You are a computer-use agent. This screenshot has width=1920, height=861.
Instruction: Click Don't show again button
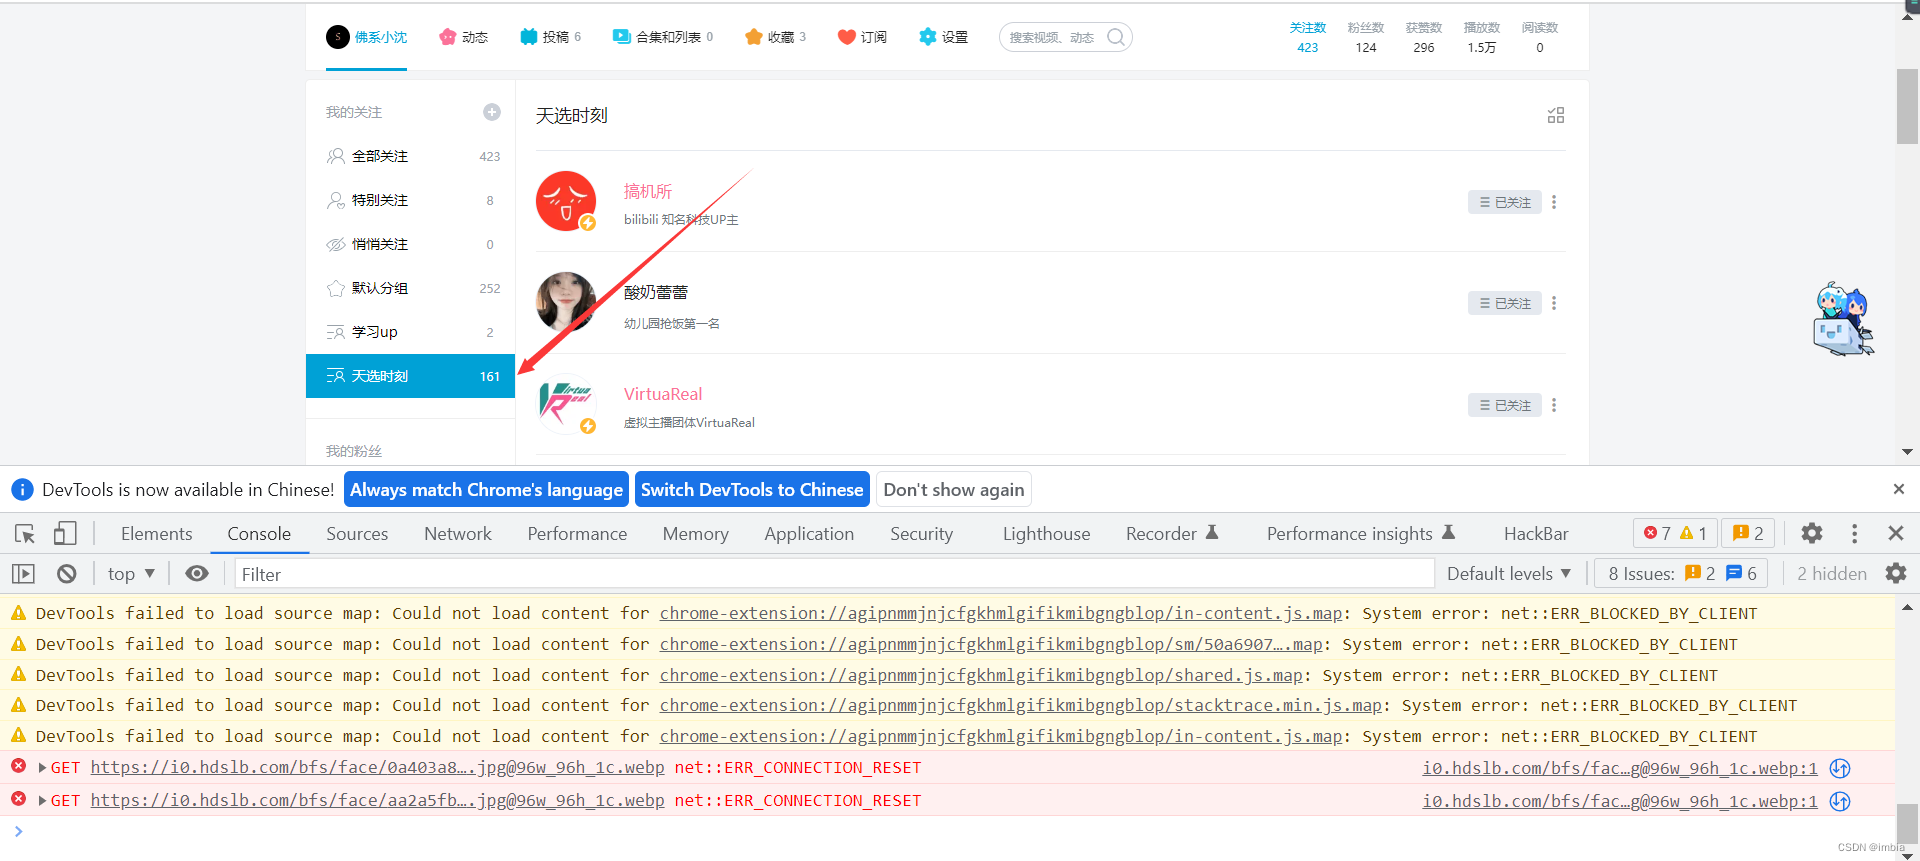954,490
